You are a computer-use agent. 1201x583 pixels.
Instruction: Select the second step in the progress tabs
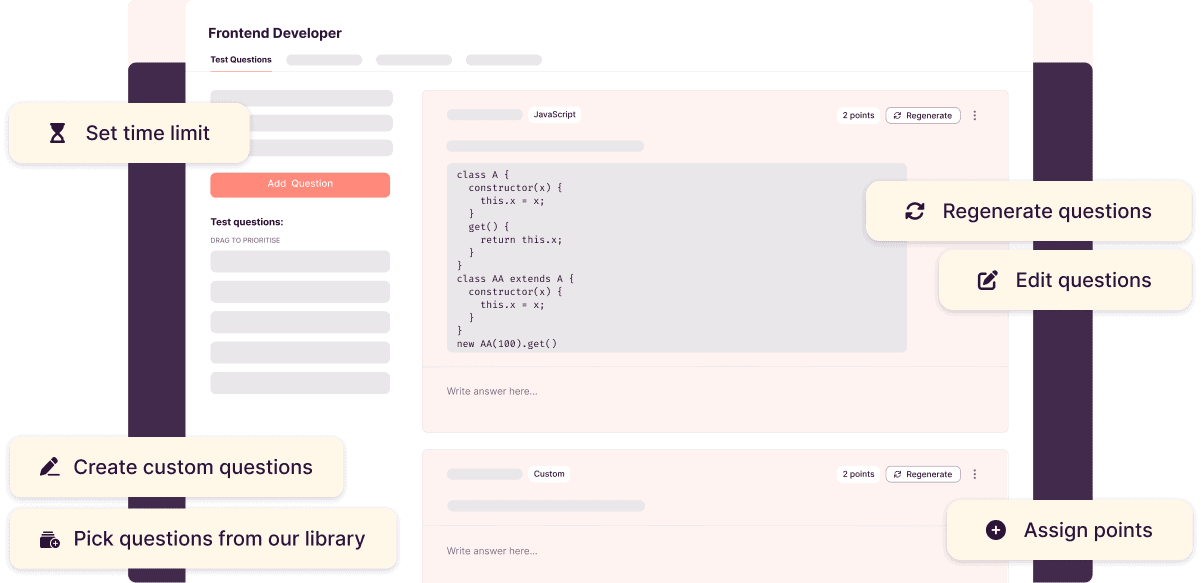pyautogui.click(x=324, y=59)
